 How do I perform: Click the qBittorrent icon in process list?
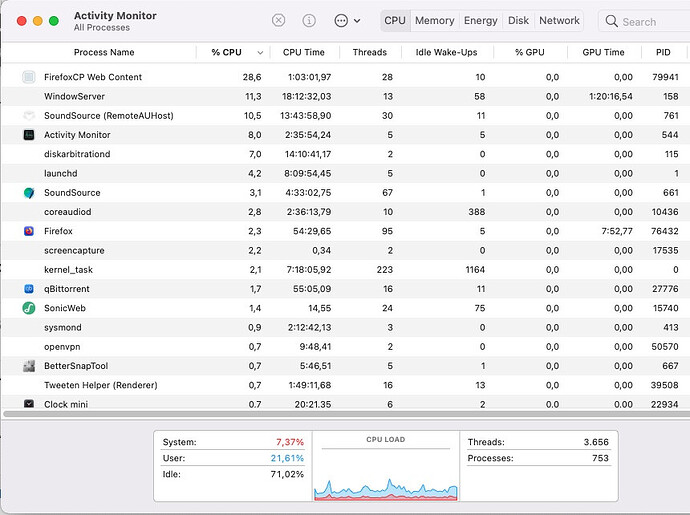coord(29,289)
